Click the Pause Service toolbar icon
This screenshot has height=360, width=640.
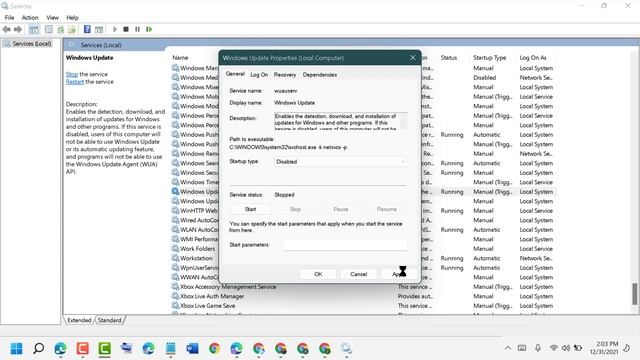tap(138, 29)
